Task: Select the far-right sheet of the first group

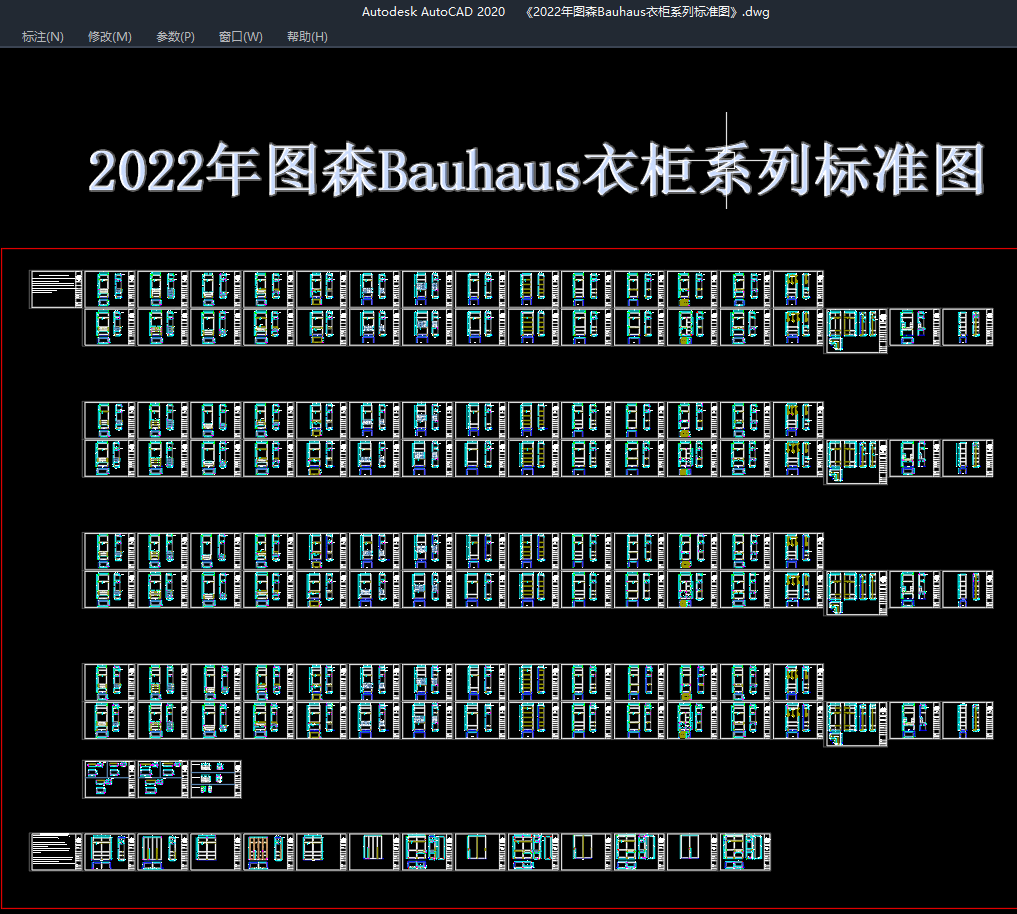Action: (968, 327)
